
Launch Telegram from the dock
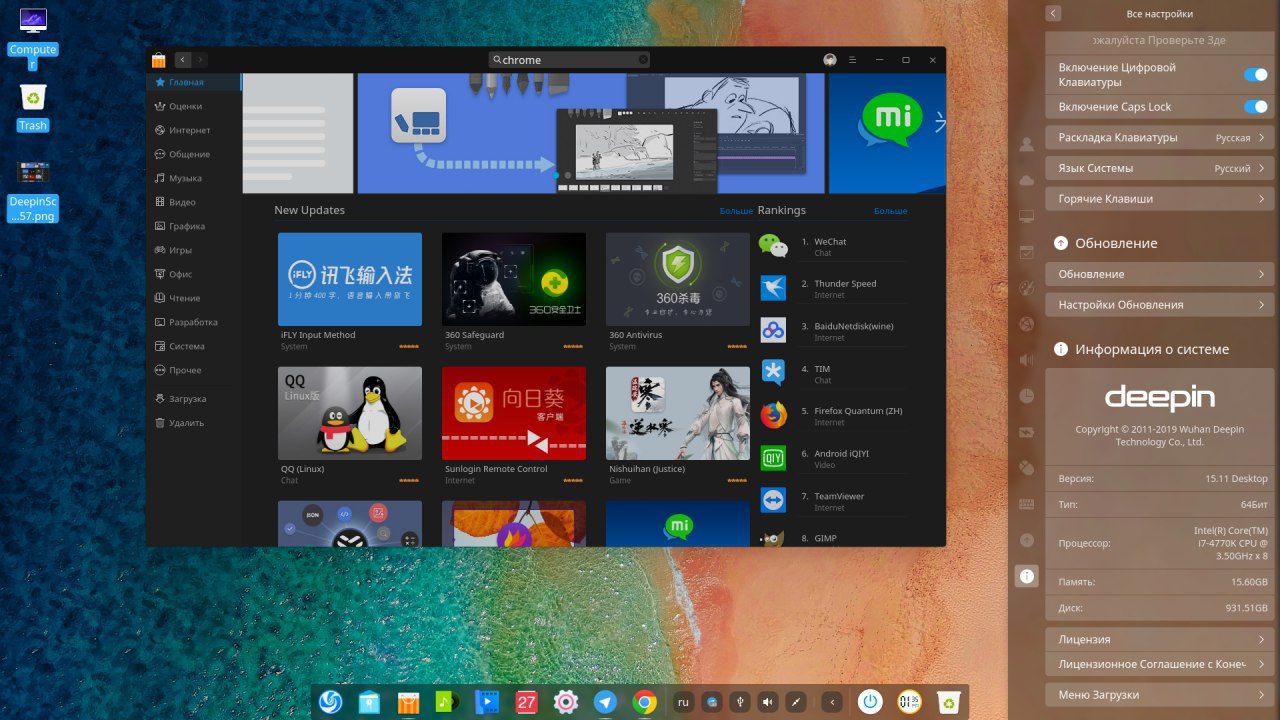coord(605,702)
